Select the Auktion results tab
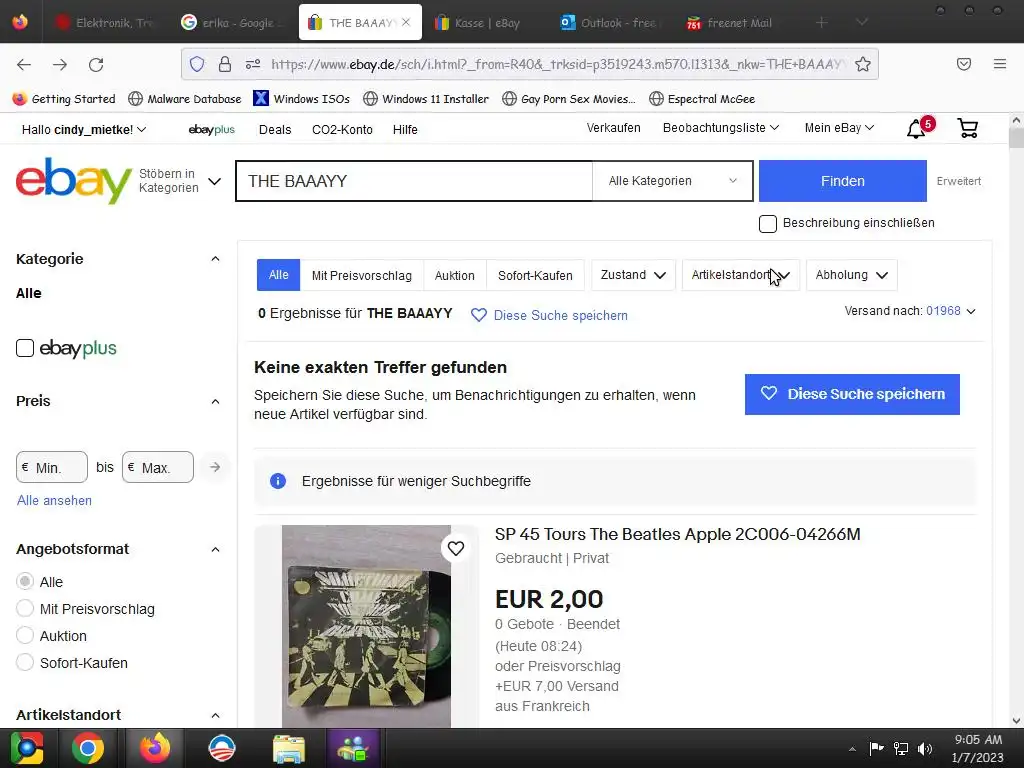1024x768 pixels. (455, 276)
